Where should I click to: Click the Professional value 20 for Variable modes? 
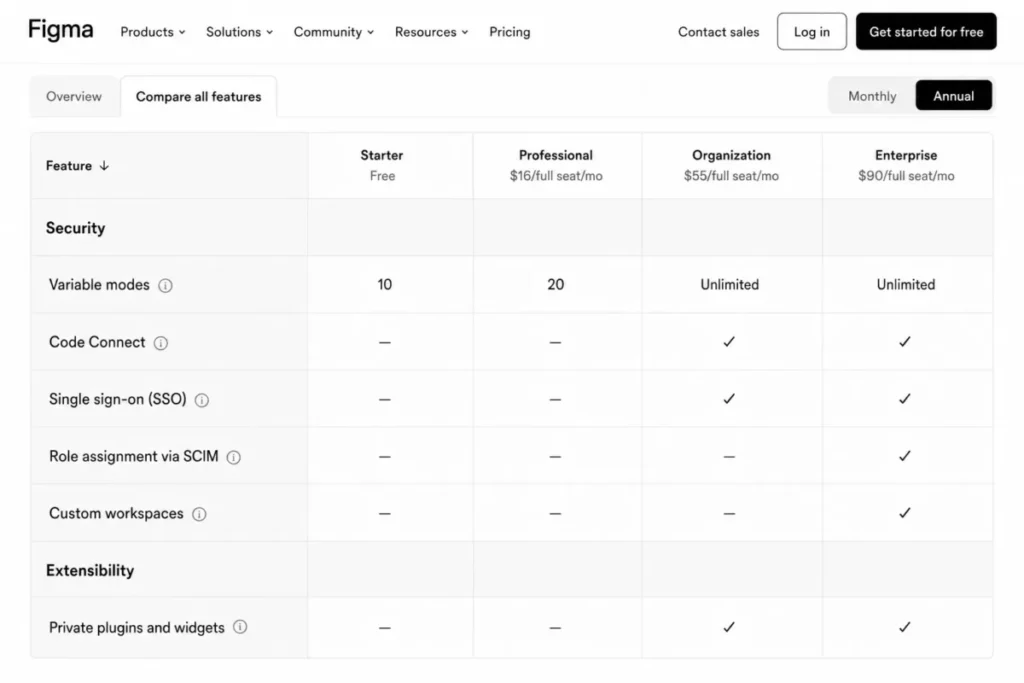coord(556,285)
